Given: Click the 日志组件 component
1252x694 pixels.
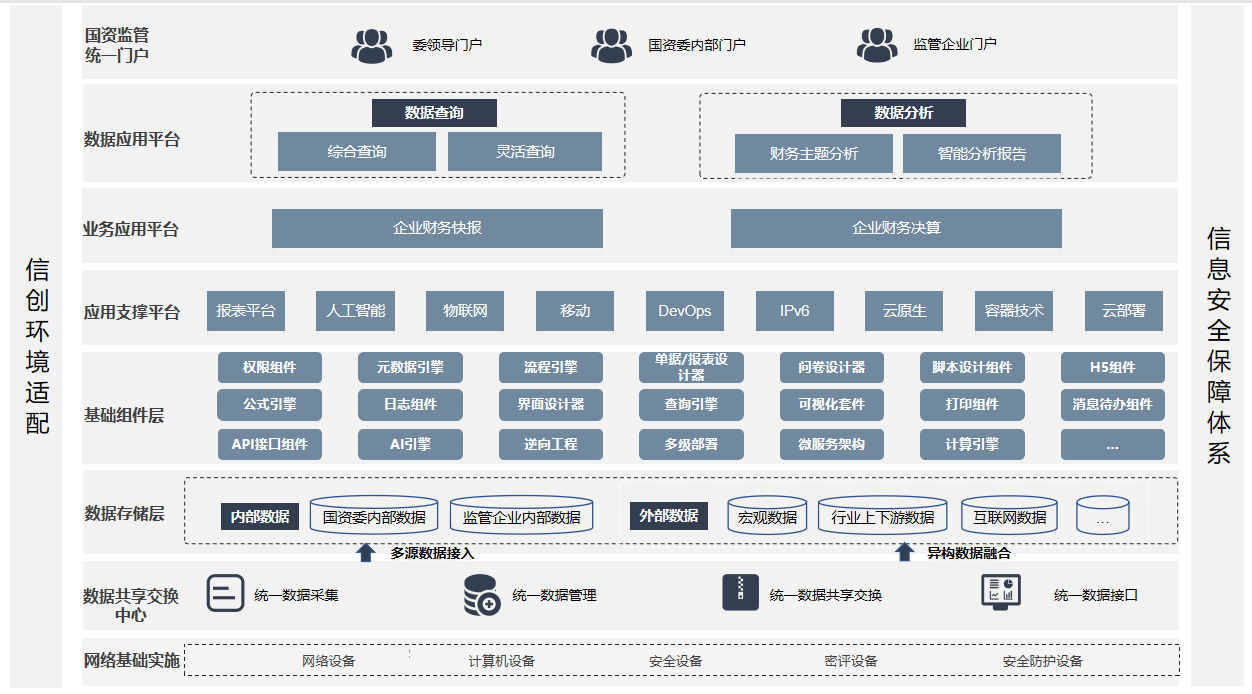Looking at the screenshot, I should click(410, 405).
